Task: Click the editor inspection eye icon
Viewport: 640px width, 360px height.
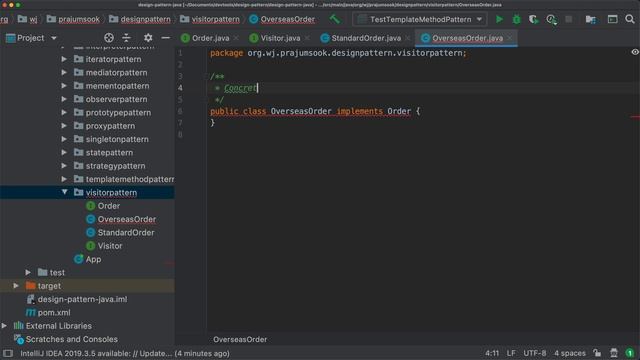Action: tap(635, 52)
